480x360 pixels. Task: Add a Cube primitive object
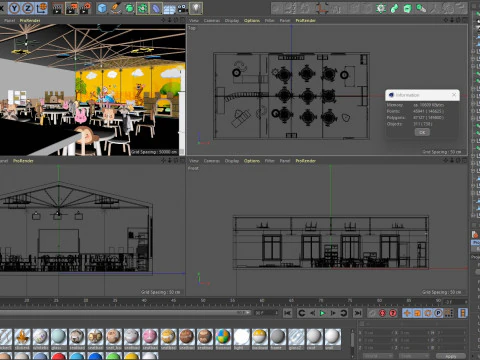[x=102, y=8]
